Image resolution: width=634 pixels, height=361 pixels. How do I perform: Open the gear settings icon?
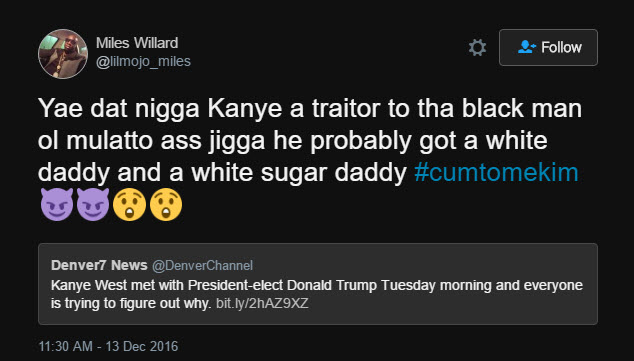tap(478, 47)
